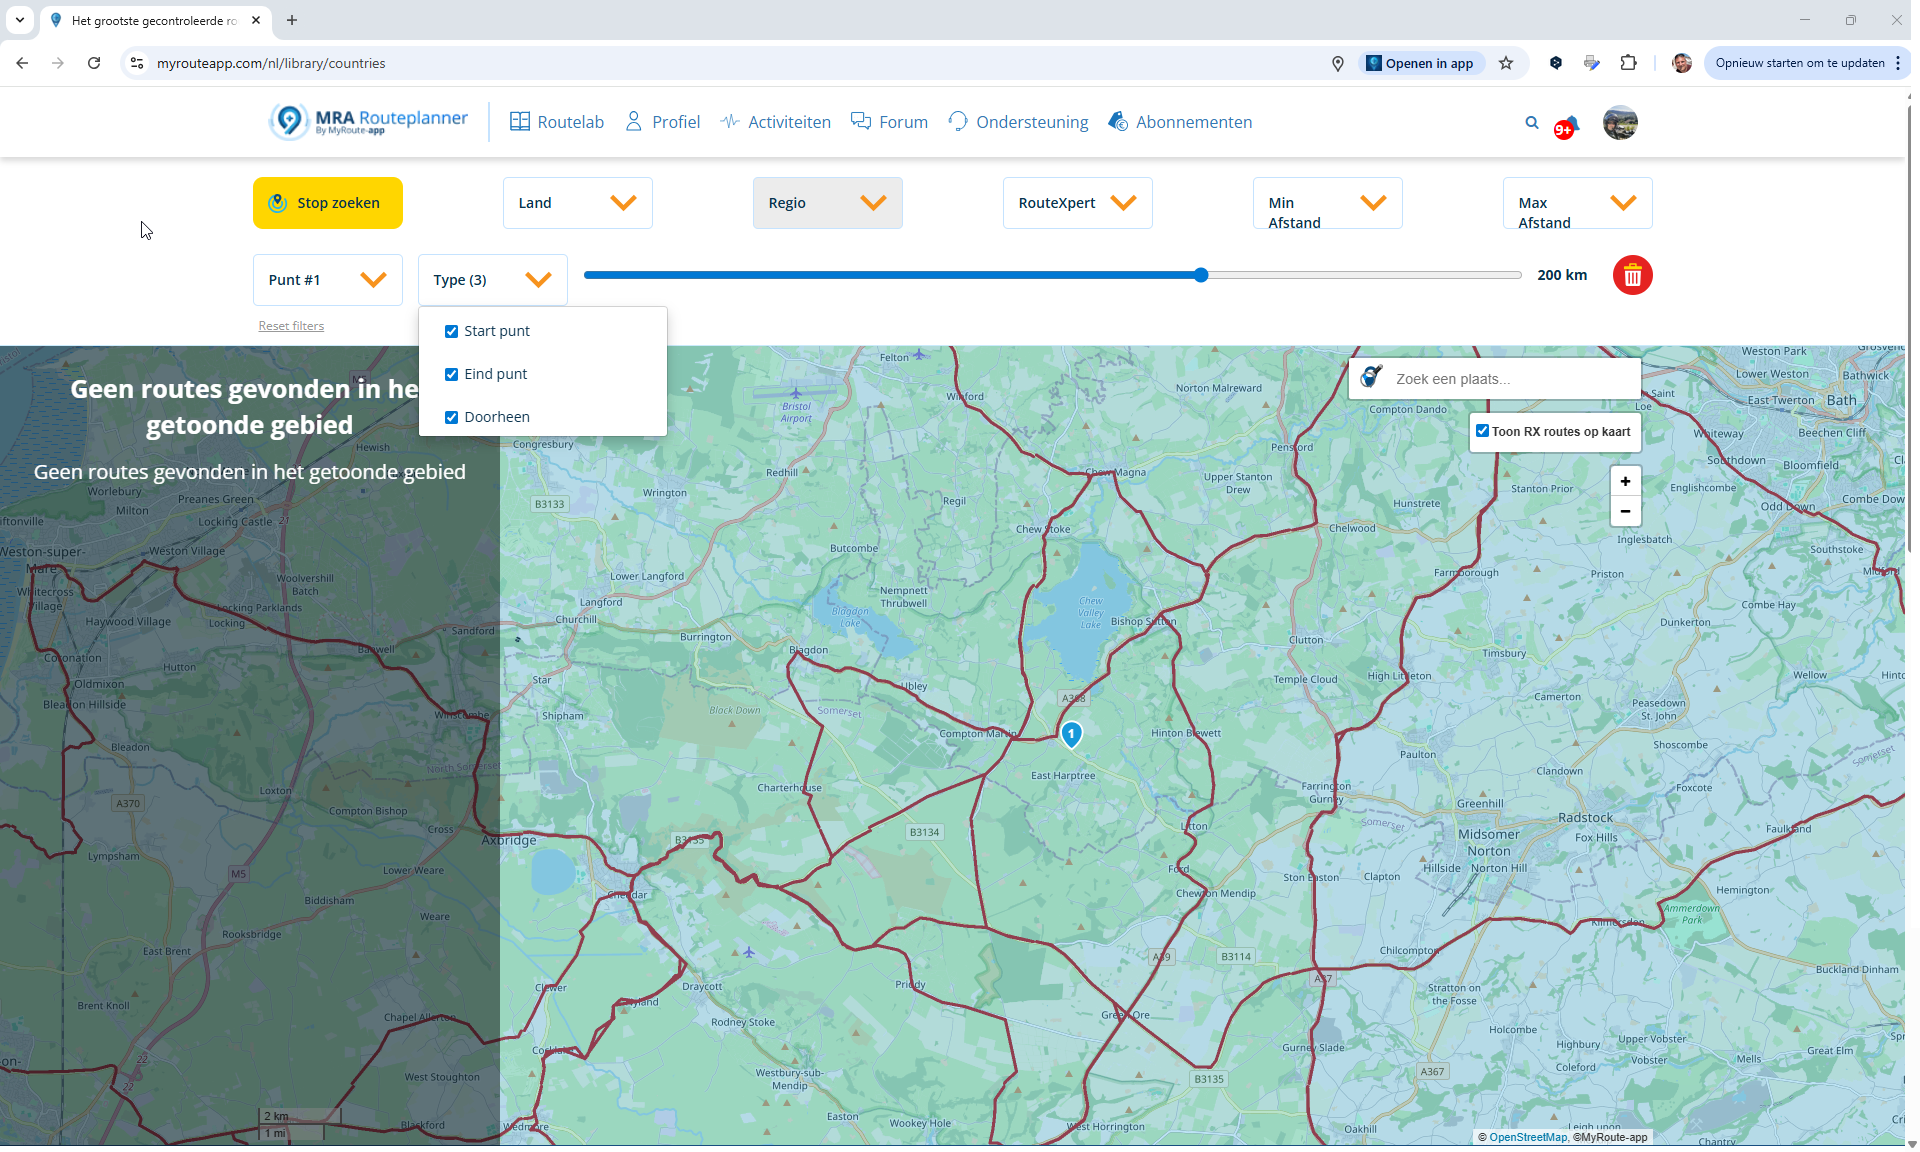Click the Stop zoeken button
The height and width of the screenshot is (1152, 1920).
[327, 203]
